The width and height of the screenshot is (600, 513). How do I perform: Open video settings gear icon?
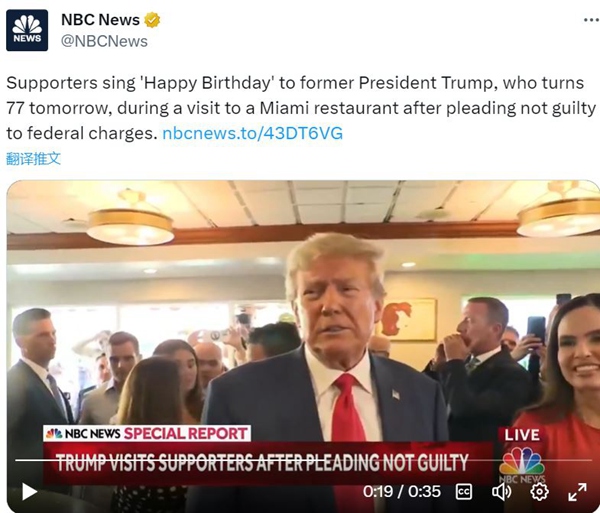pos(539,492)
